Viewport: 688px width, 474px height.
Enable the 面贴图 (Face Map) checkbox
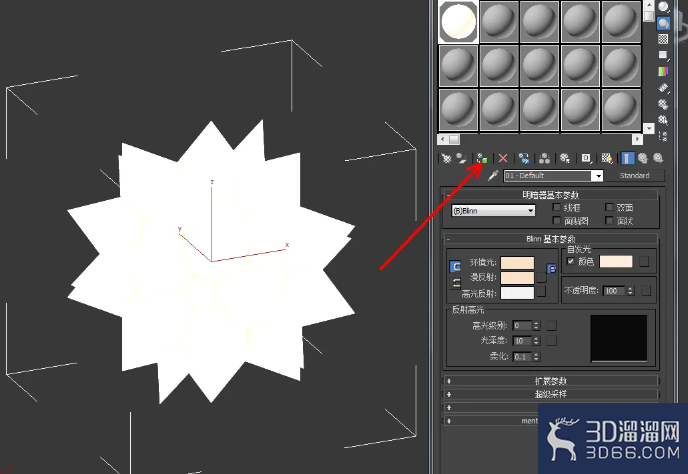click(557, 220)
